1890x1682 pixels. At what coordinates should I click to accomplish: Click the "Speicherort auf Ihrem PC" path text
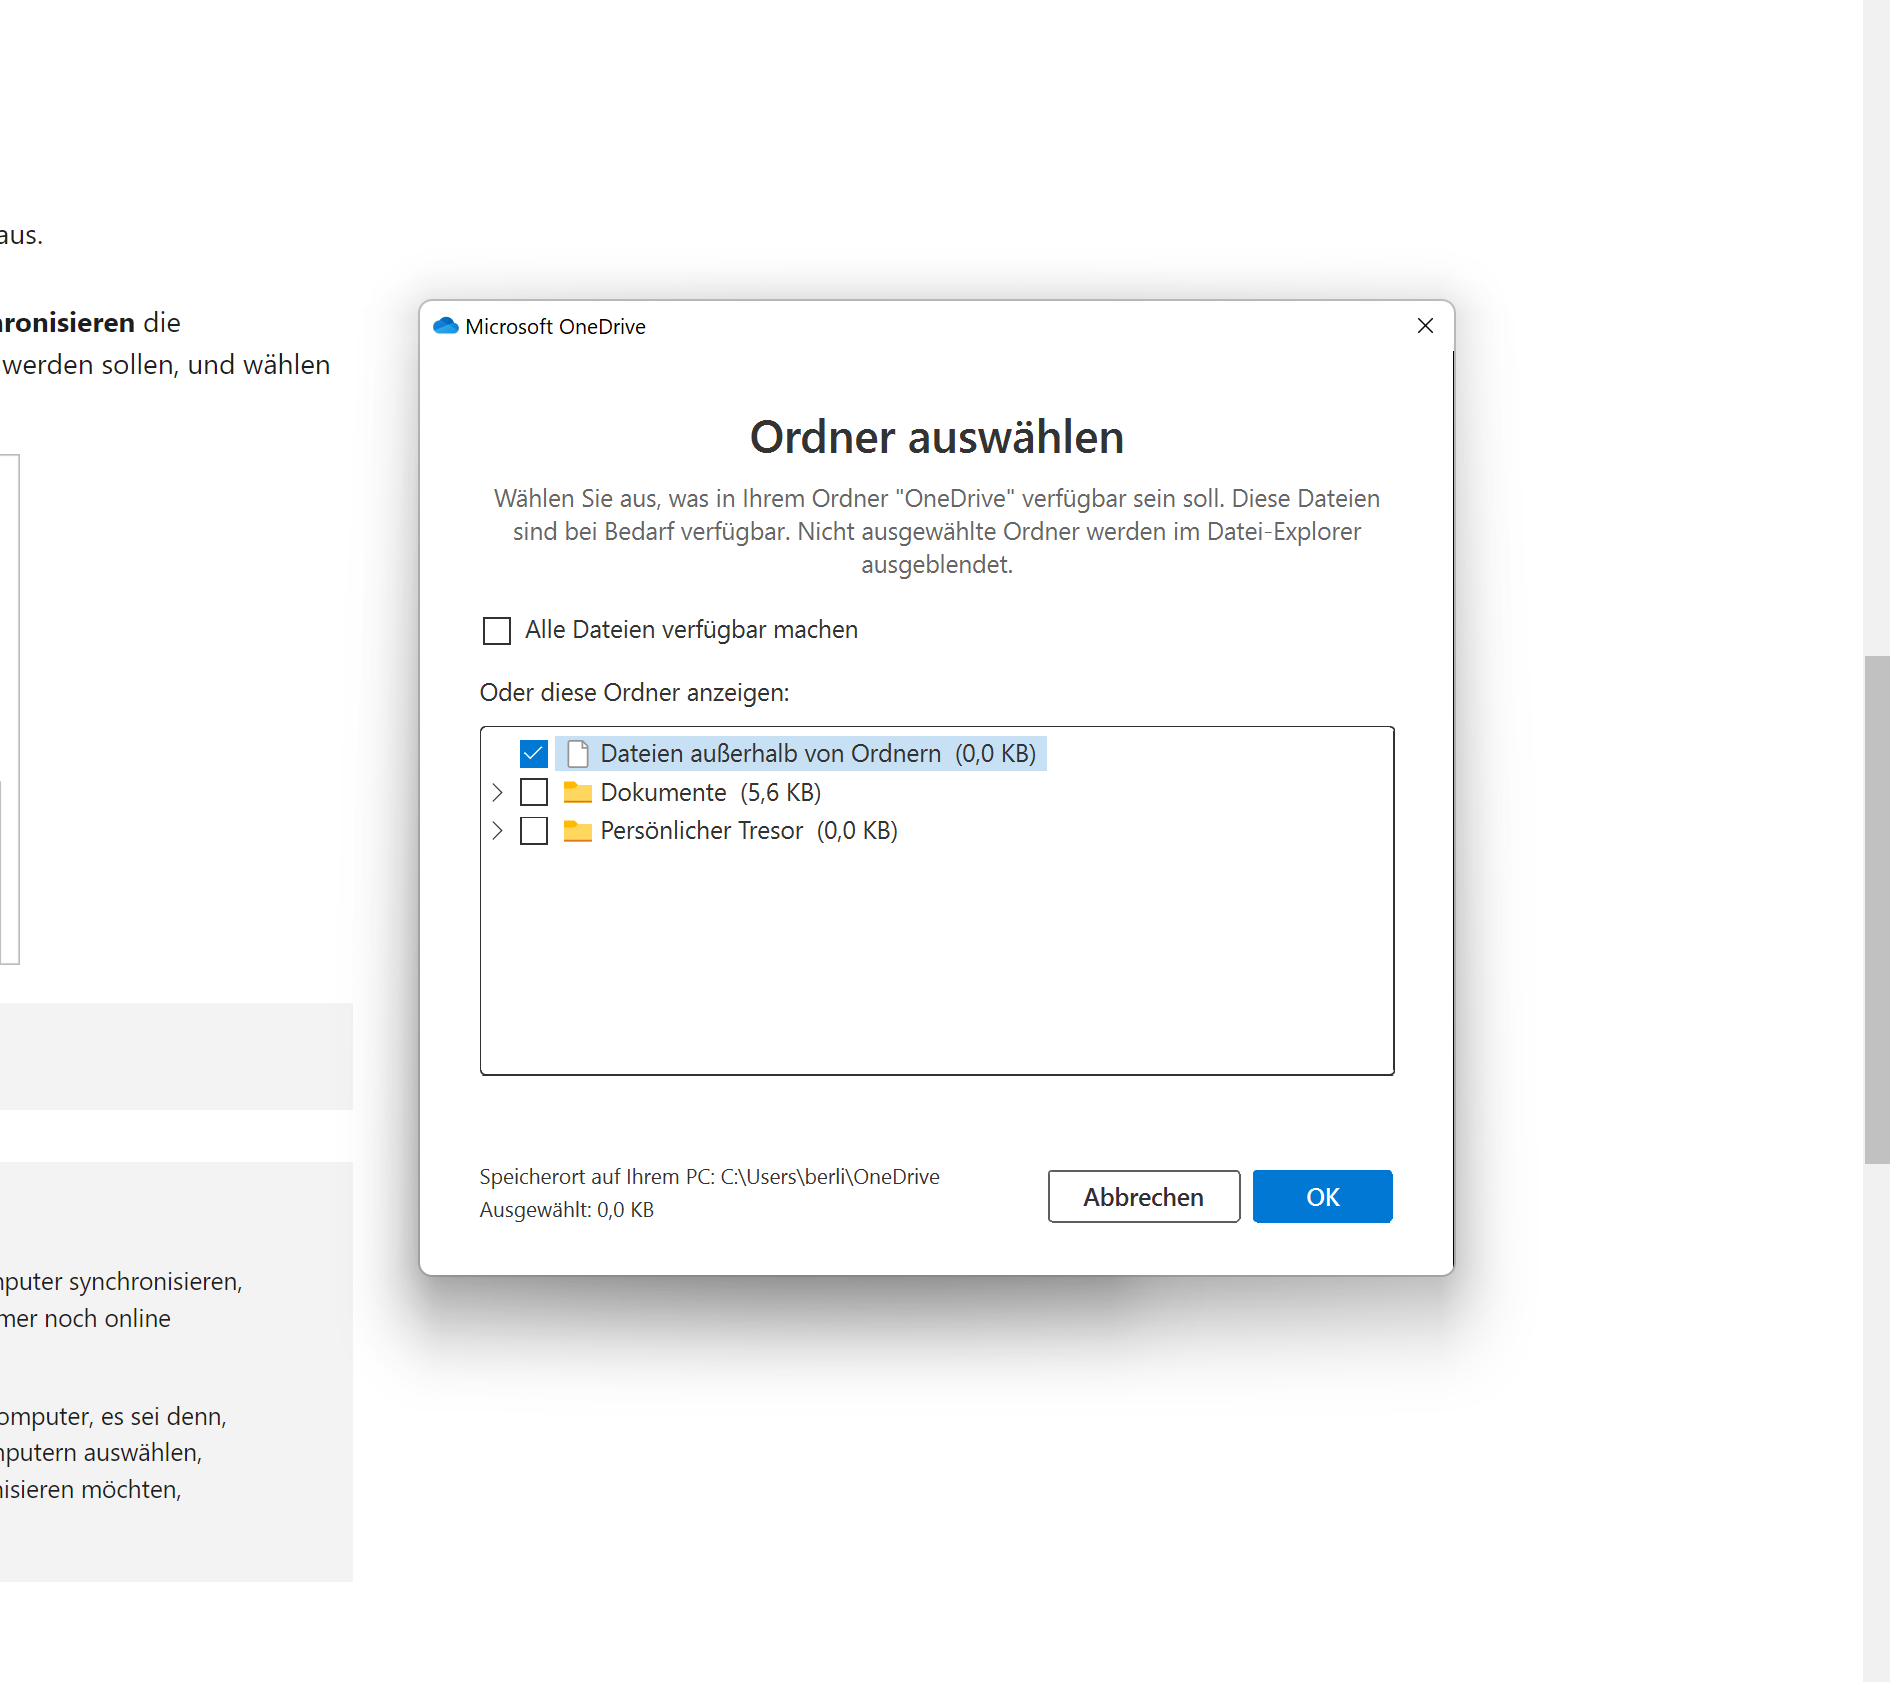(709, 1176)
